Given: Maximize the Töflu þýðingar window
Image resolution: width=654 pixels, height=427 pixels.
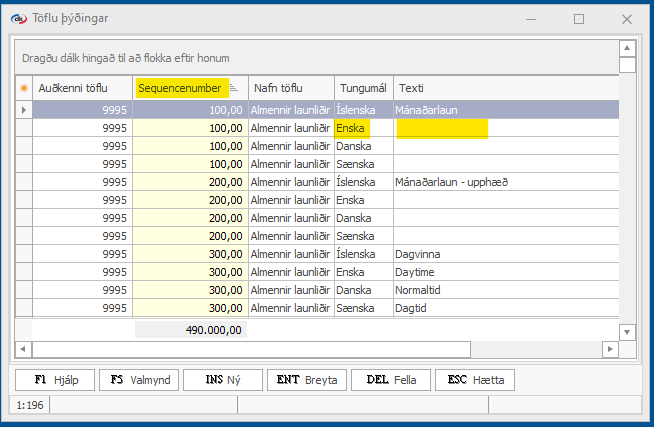Looking at the screenshot, I should (x=579, y=19).
